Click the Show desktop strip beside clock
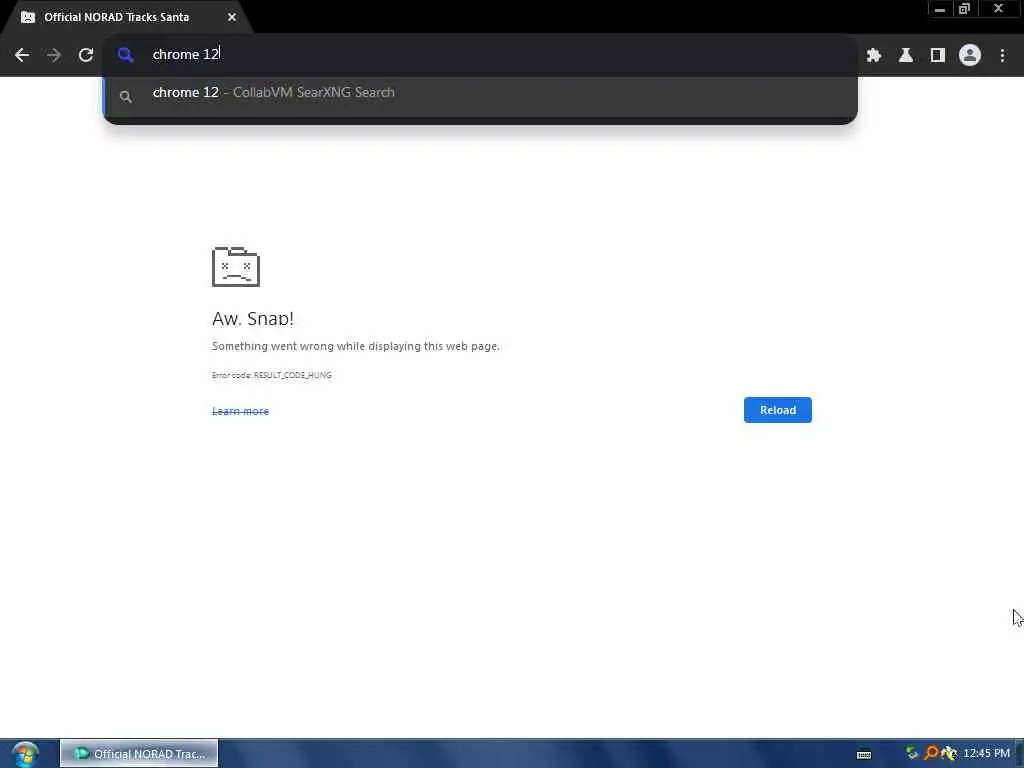This screenshot has height=768, width=1024. pyautogui.click(x=1019, y=754)
